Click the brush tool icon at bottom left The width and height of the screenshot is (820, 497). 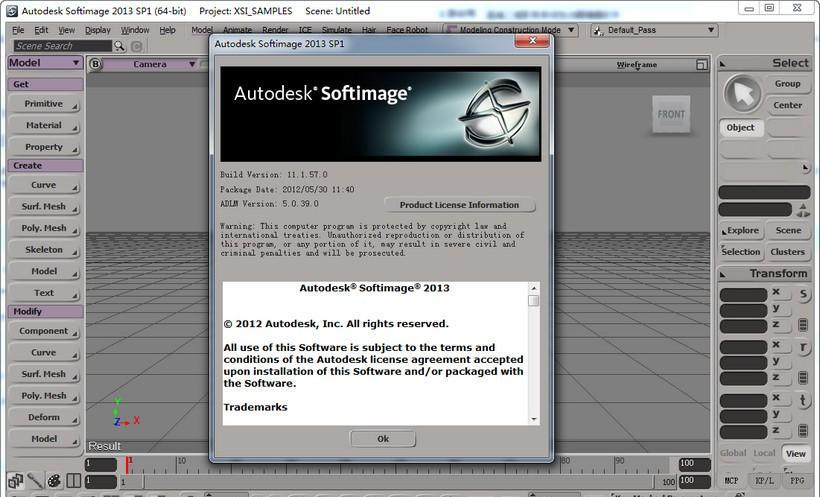coord(35,480)
